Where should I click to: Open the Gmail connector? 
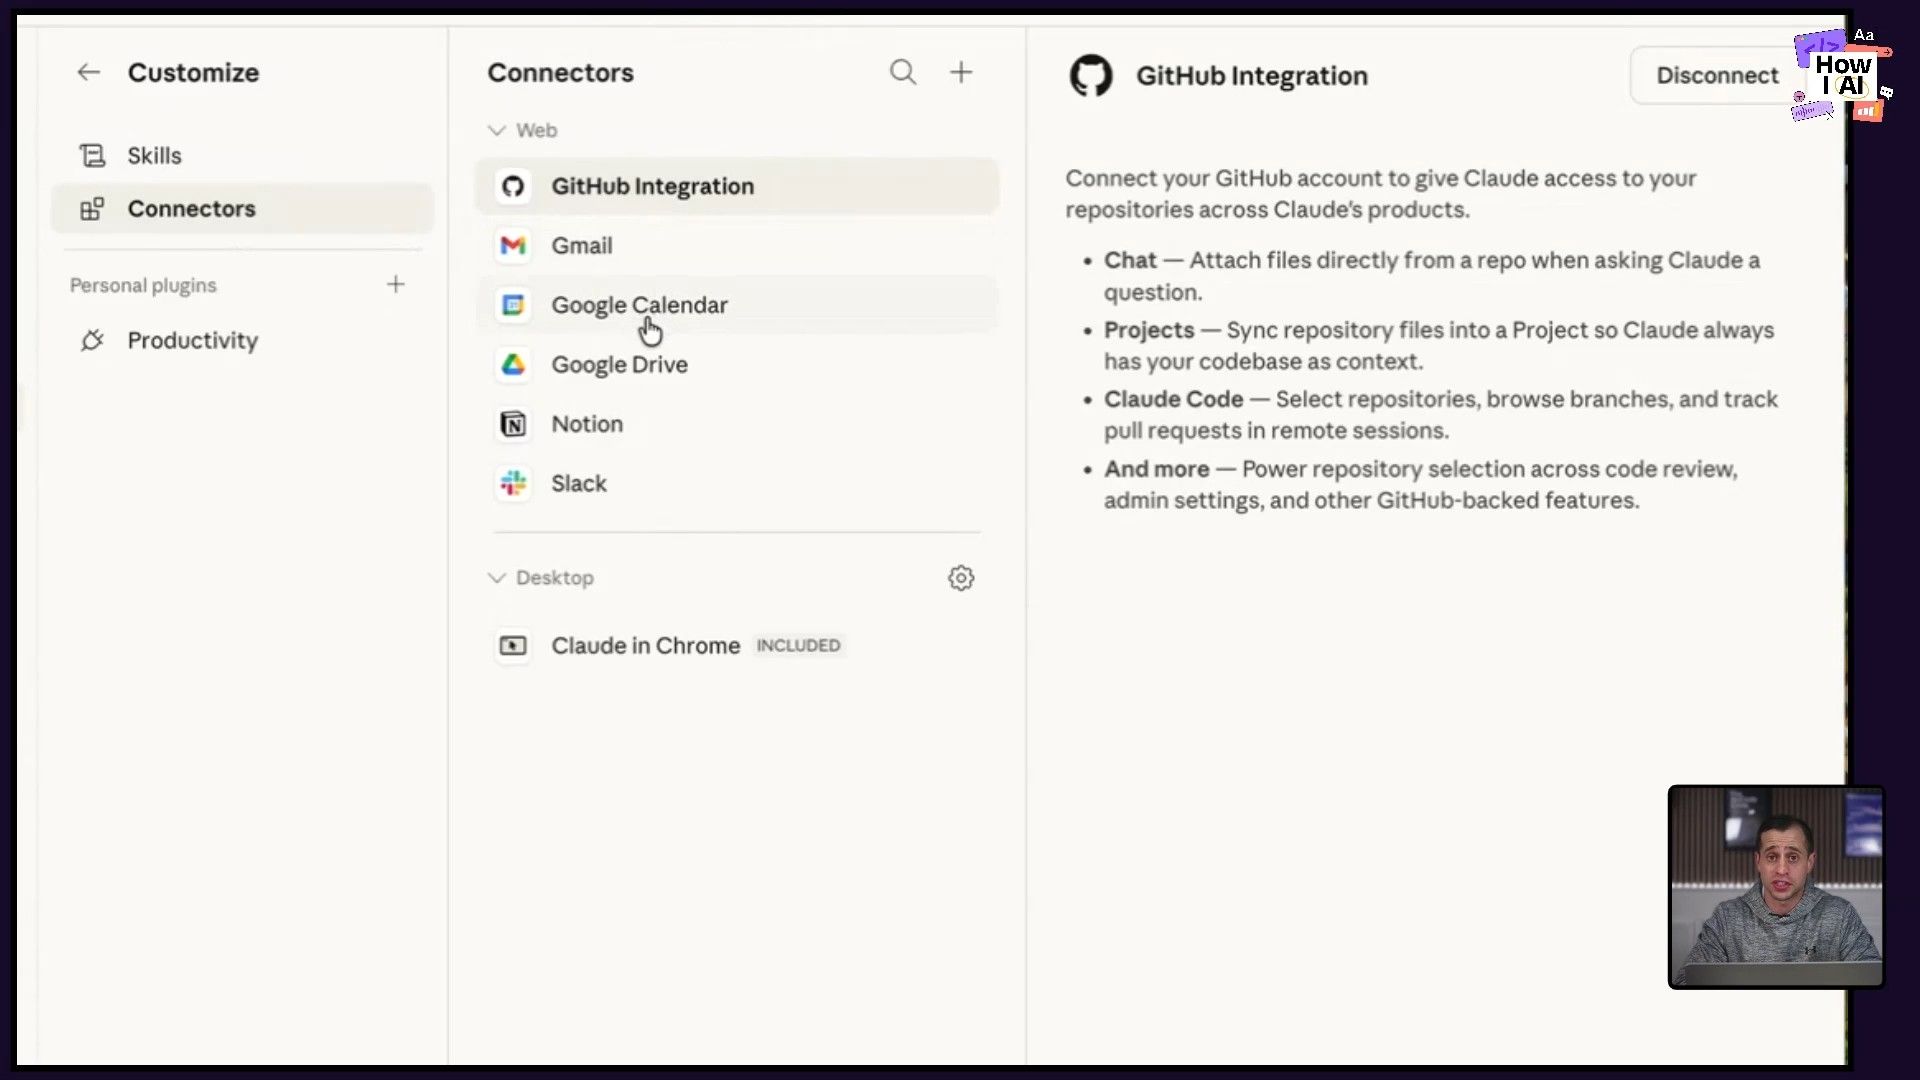pyautogui.click(x=737, y=246)
